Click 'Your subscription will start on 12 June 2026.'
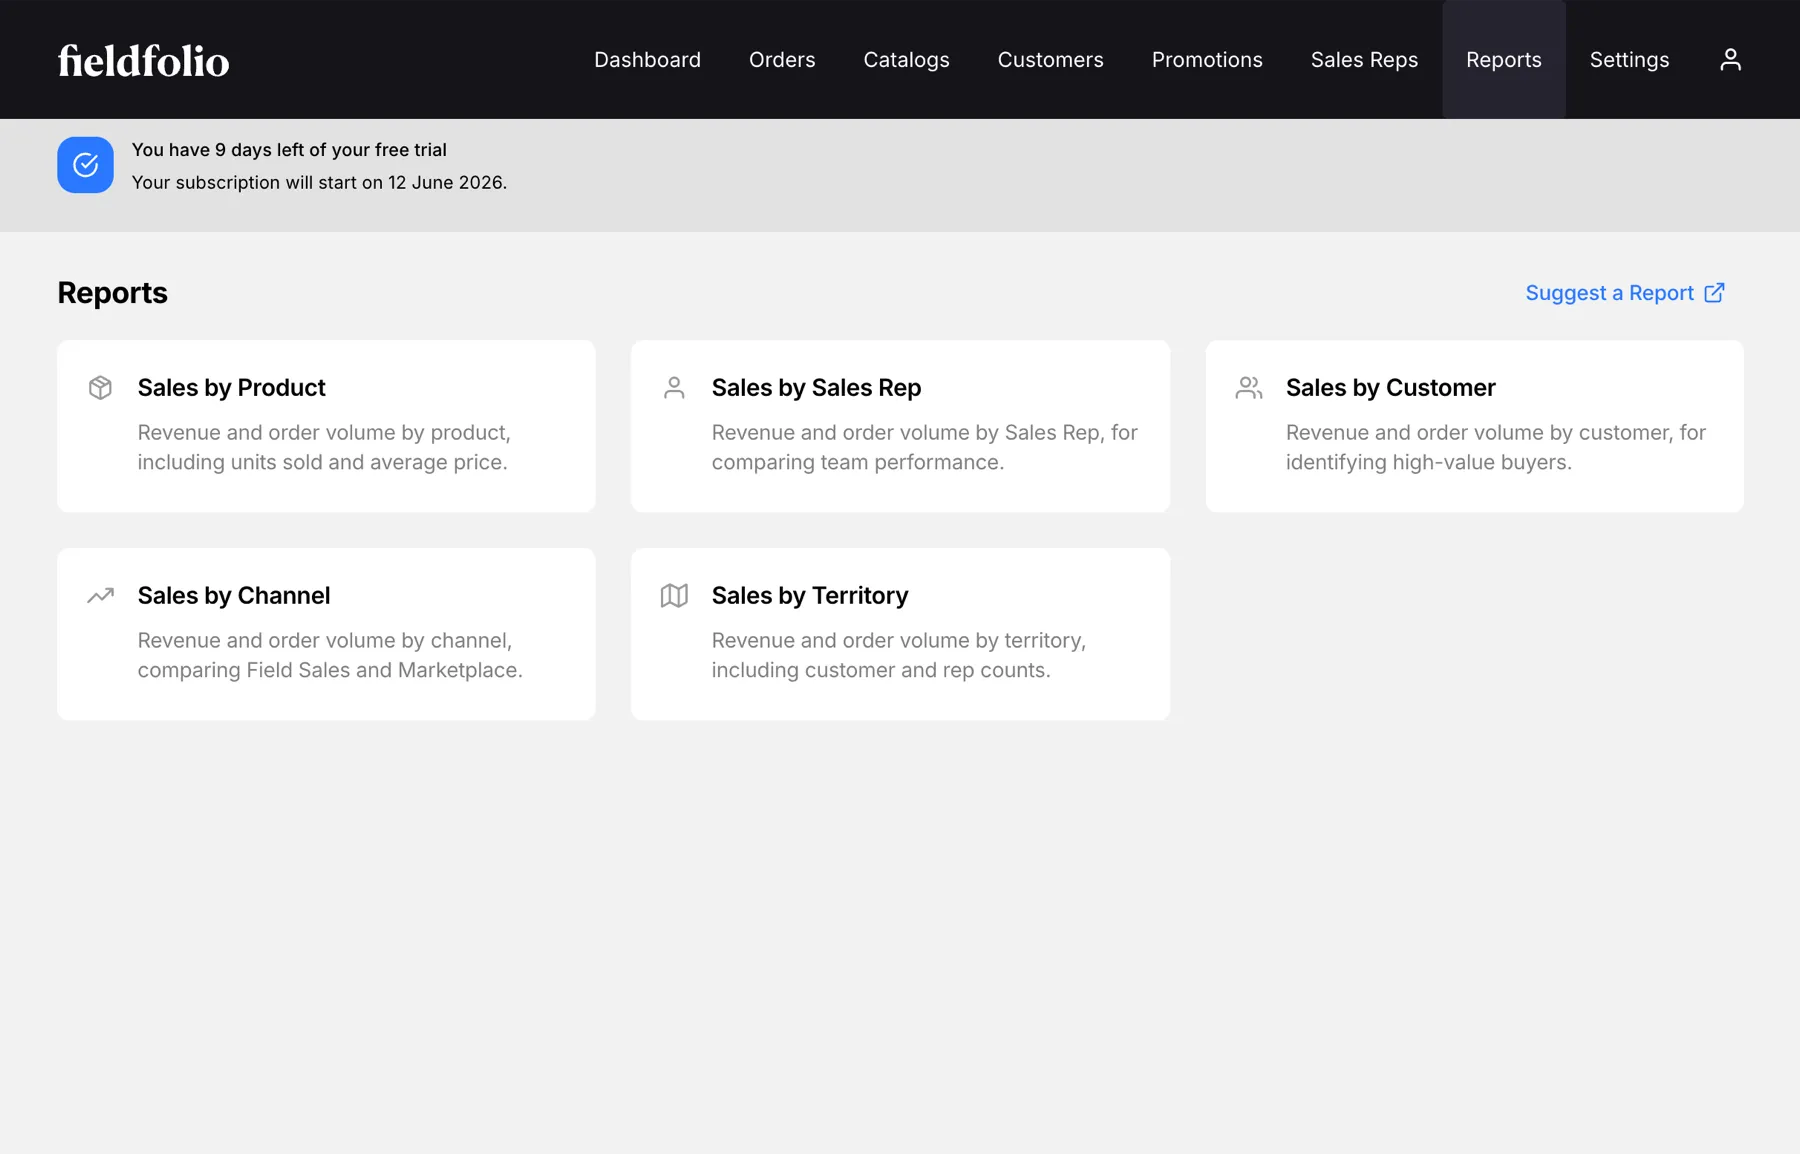The width and height of the screenshot is (1800, 1154). (319, 183)
